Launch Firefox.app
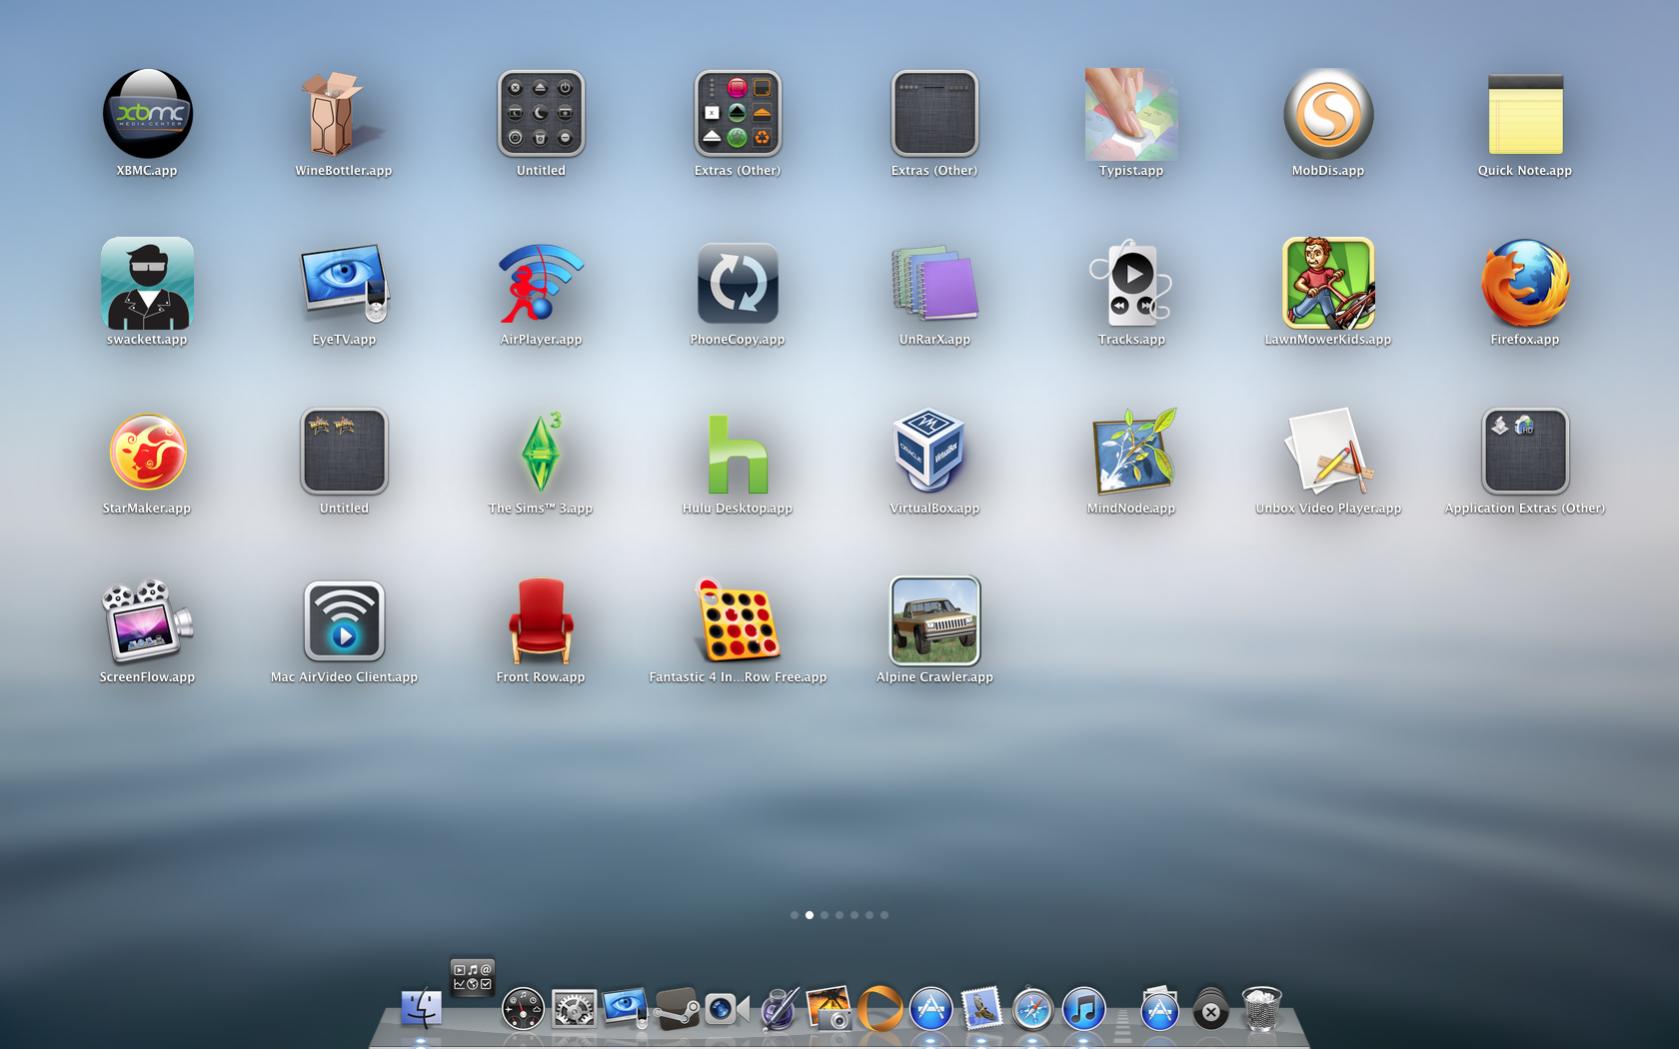Viewport: 1679px width, 1049px height. (1525, 283)
